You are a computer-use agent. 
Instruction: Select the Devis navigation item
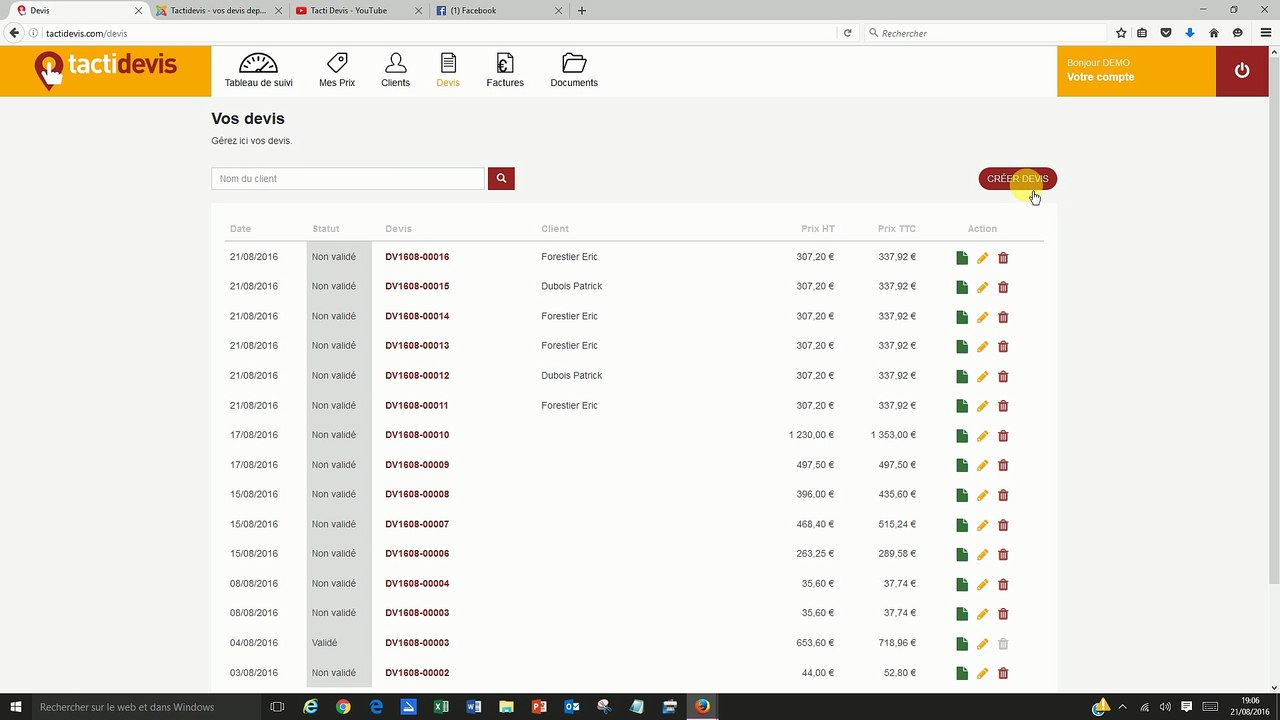[x=448, y=71]
